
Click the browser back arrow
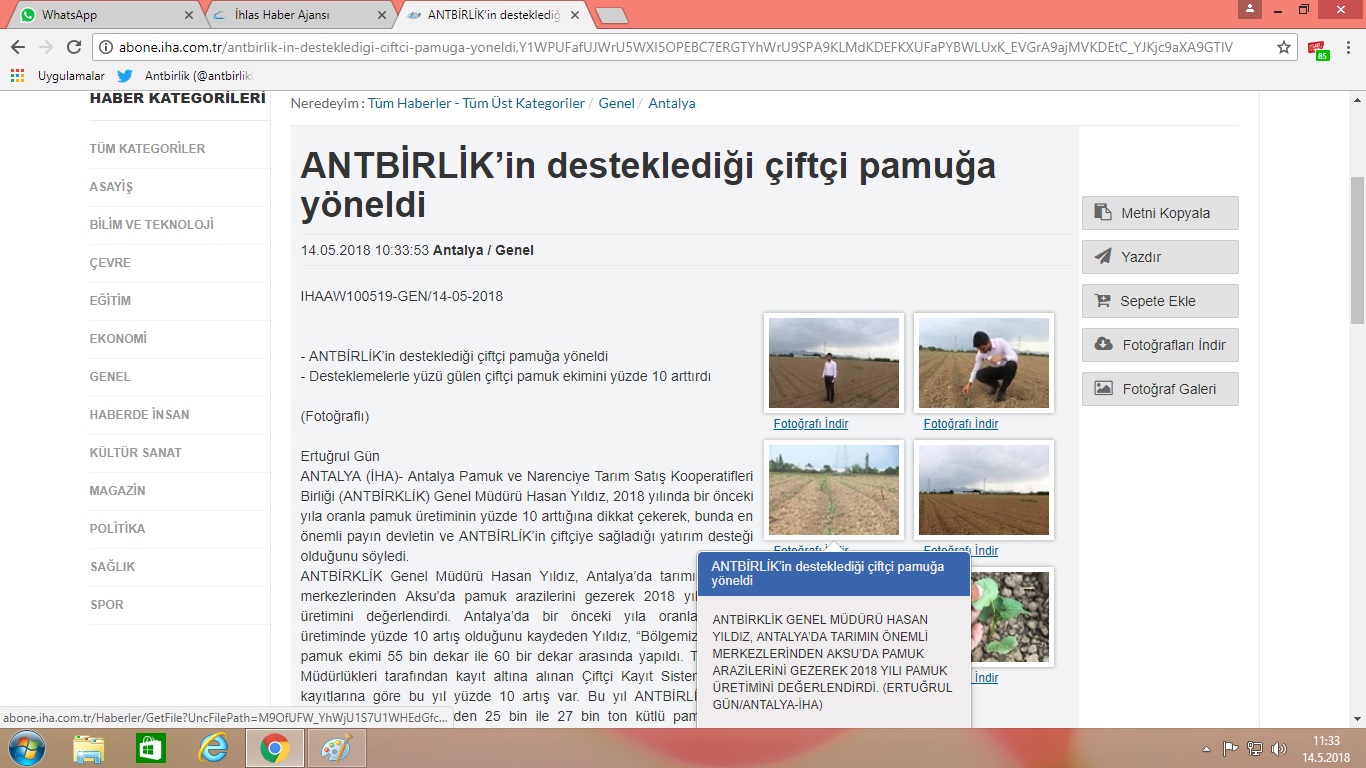pos(18,47)
